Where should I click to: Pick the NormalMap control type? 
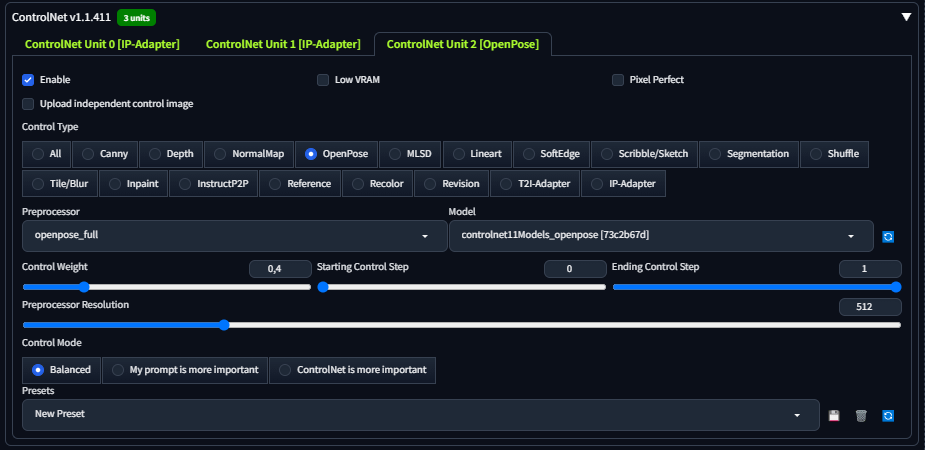(249, 154)
